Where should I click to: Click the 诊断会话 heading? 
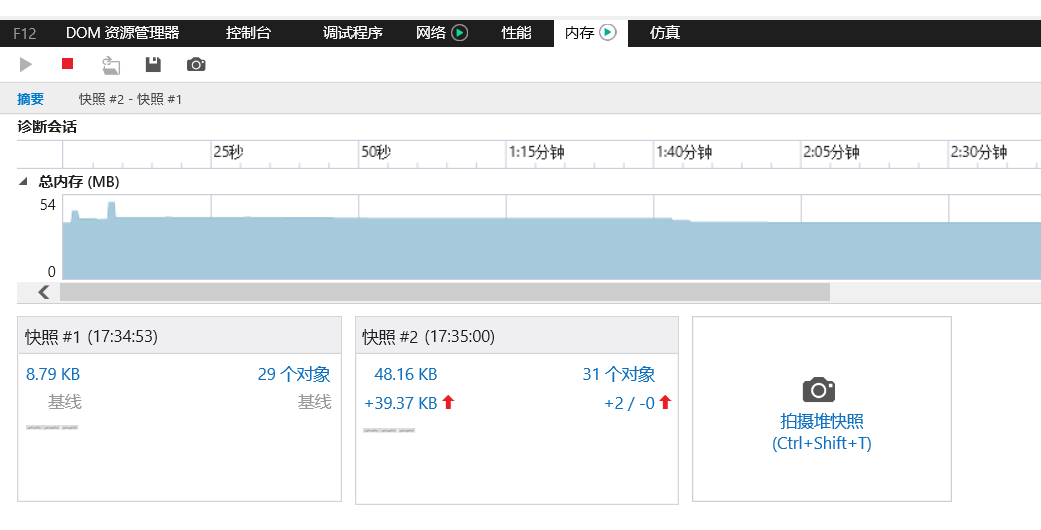(47, 126)
